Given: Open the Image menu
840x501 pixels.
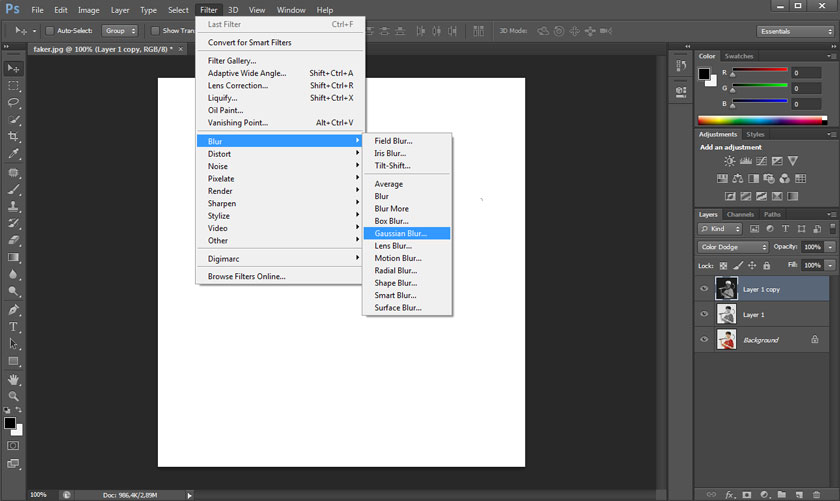Looking at the screenshot, I should [x=88, y=10].
